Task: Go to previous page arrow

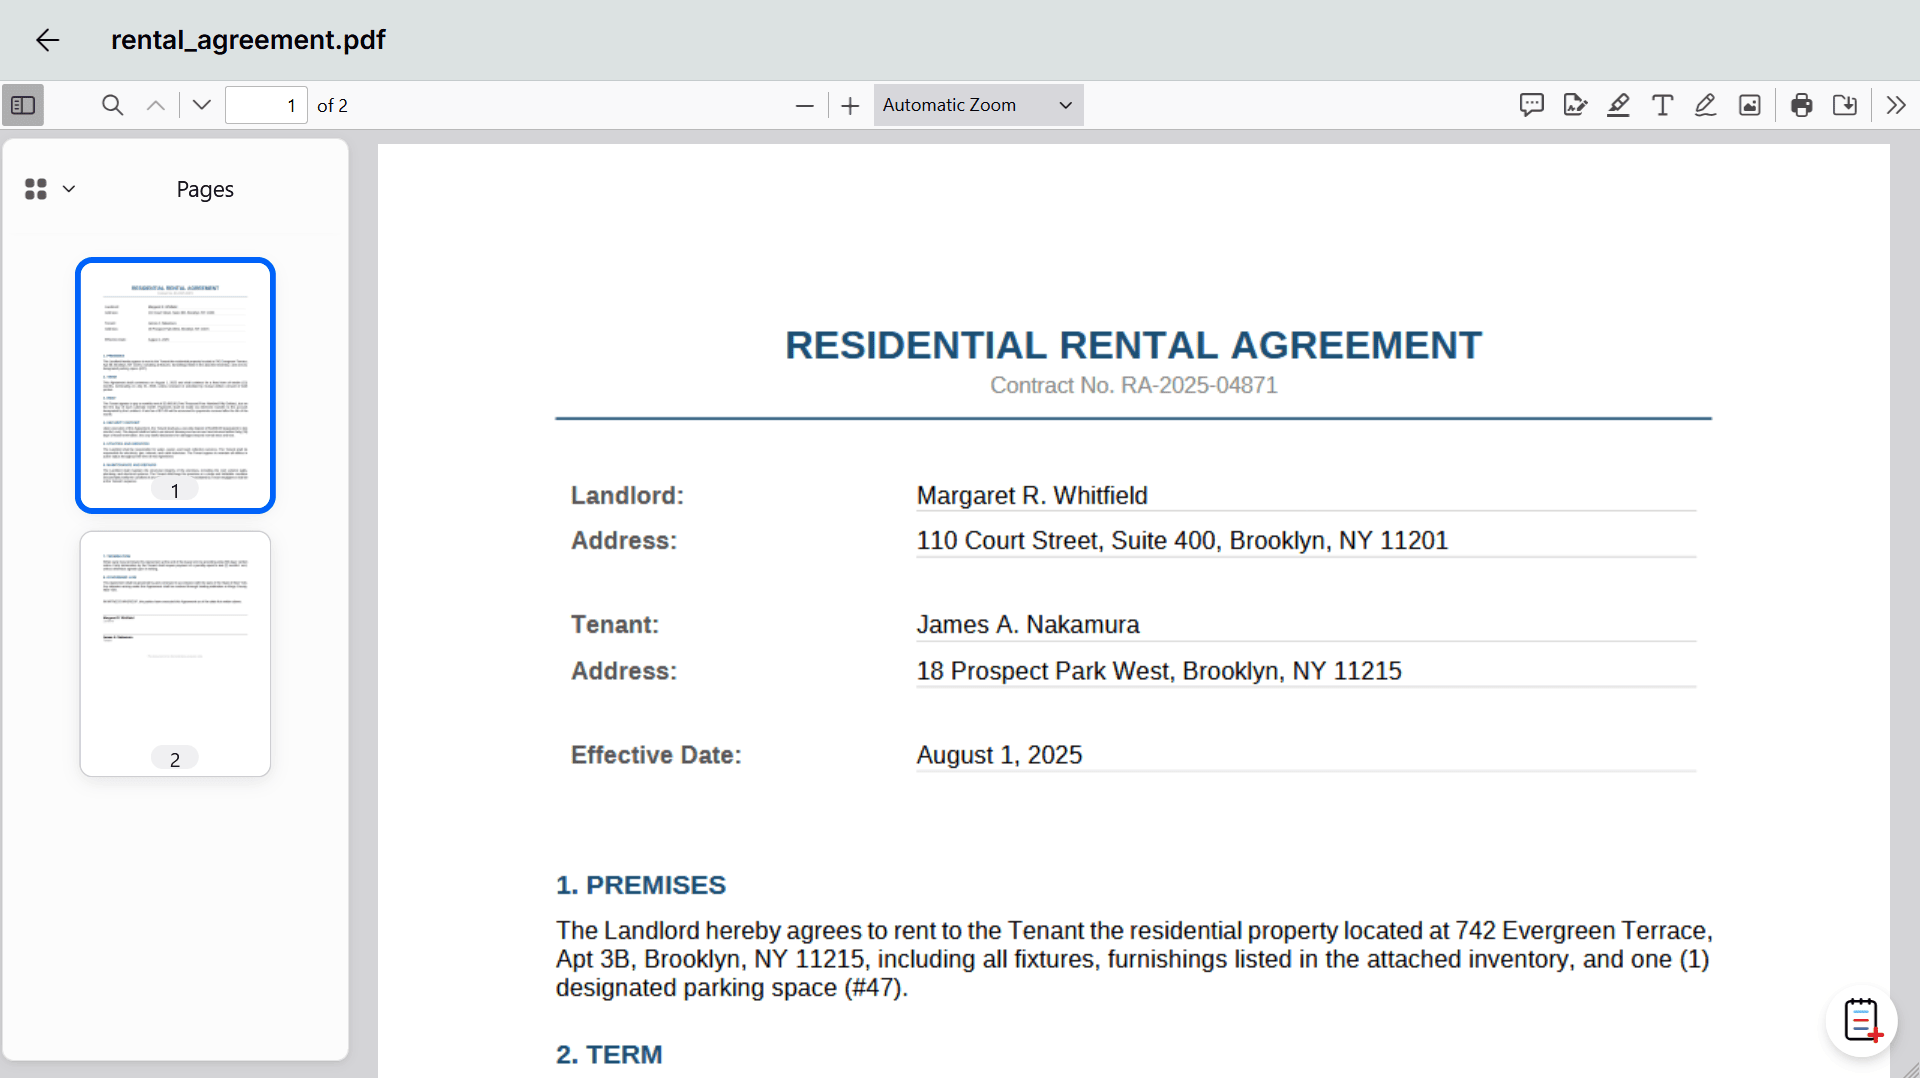Action: click(156, 105)
